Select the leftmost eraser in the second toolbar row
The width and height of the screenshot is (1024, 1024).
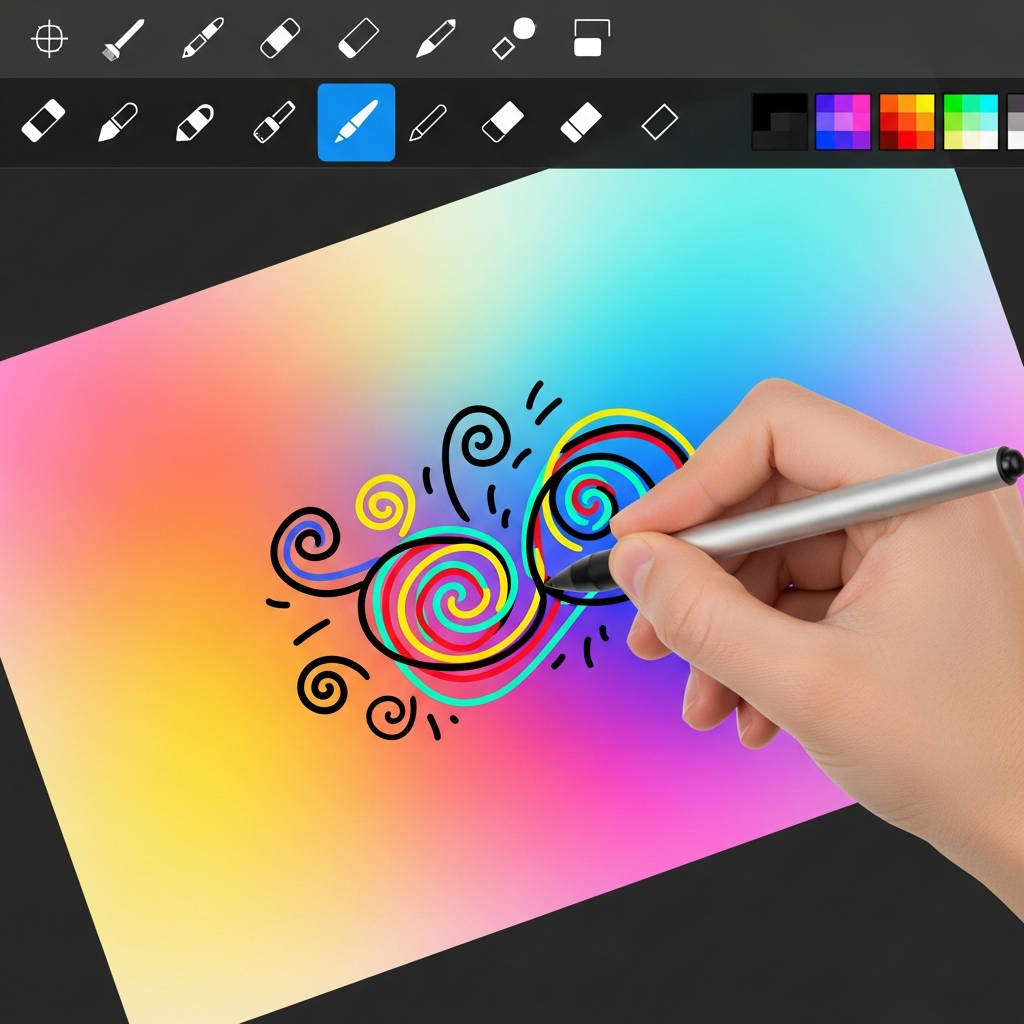43,122
